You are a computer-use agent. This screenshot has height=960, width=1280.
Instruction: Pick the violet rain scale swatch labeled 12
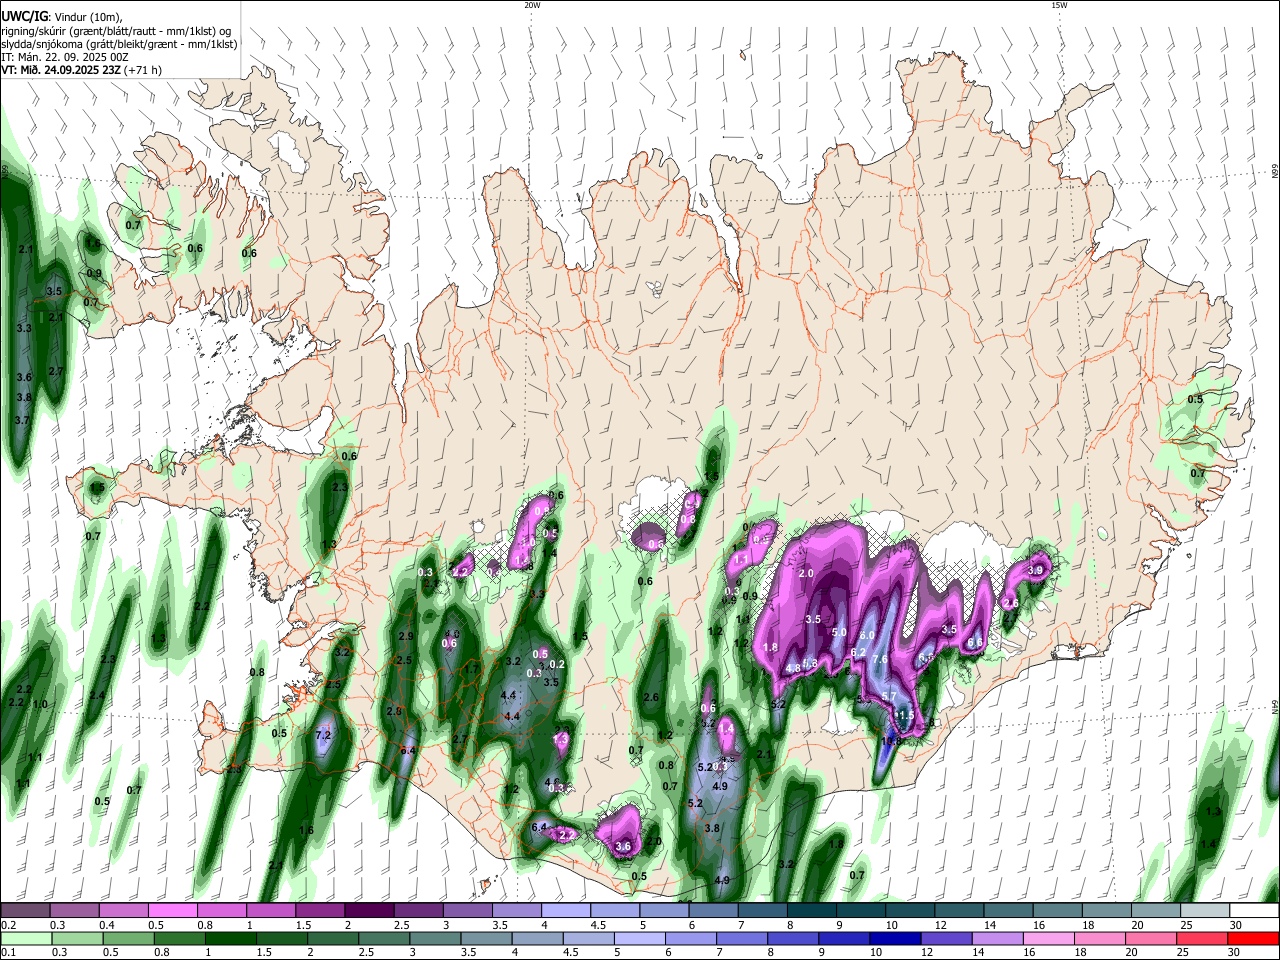(x=946, y=938)
